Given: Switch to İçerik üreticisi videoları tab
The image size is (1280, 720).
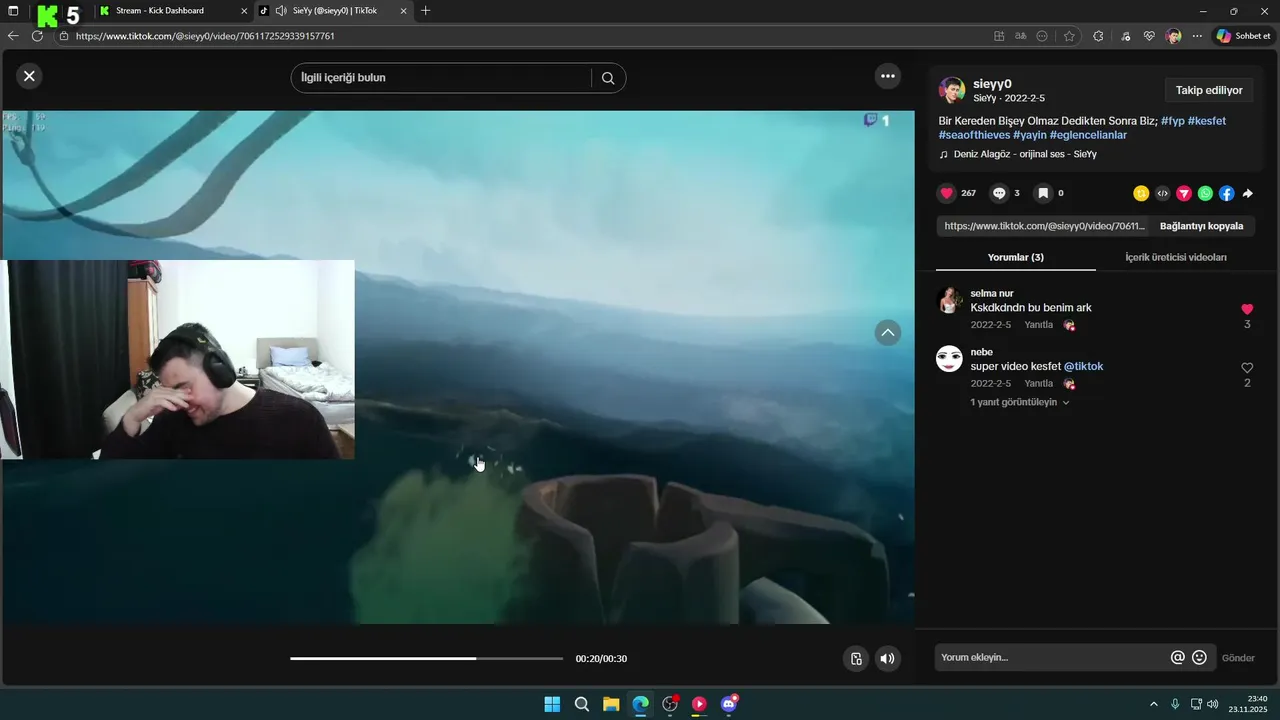Looking at the screenshot, I should 1176,257.
